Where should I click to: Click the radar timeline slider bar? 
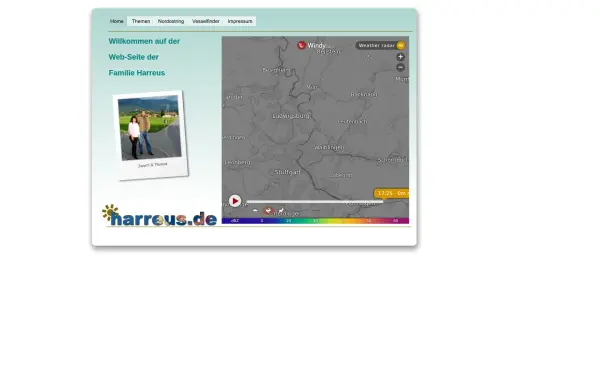point(315,202)
